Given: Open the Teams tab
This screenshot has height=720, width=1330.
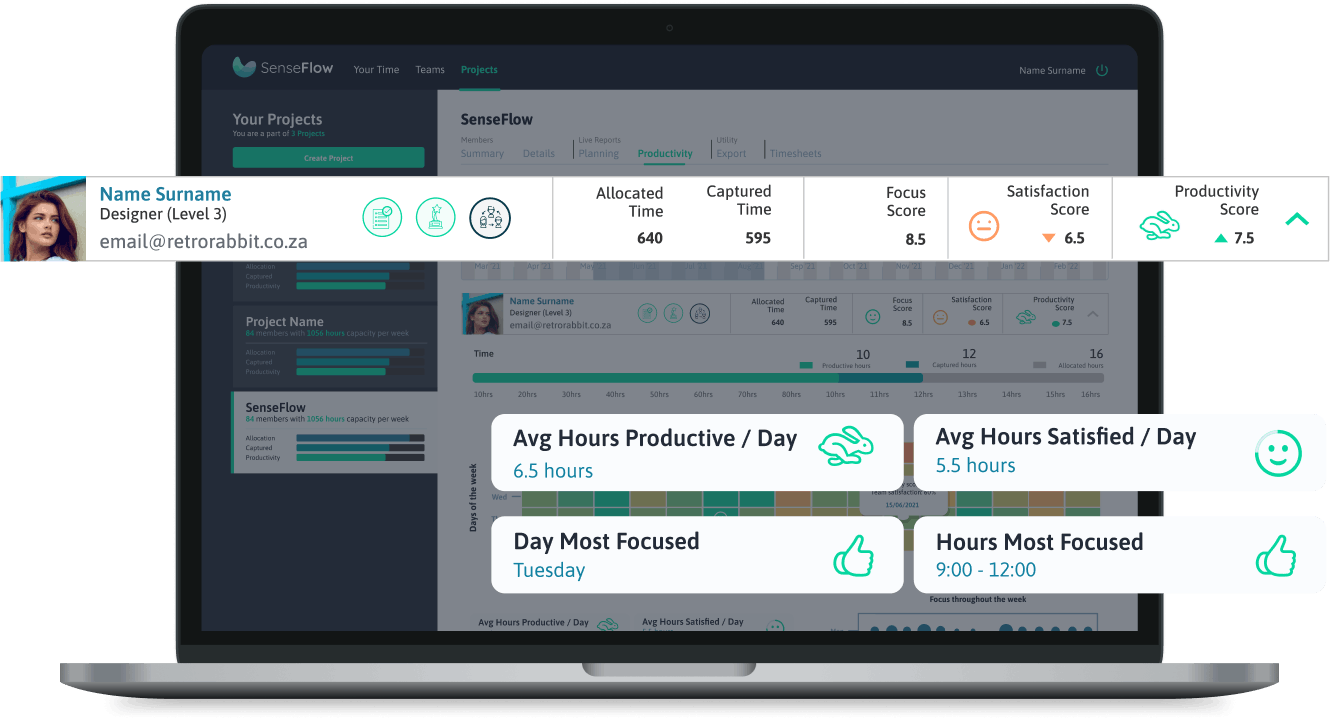Looking at the screenshot, I should [x=430, y=70].
